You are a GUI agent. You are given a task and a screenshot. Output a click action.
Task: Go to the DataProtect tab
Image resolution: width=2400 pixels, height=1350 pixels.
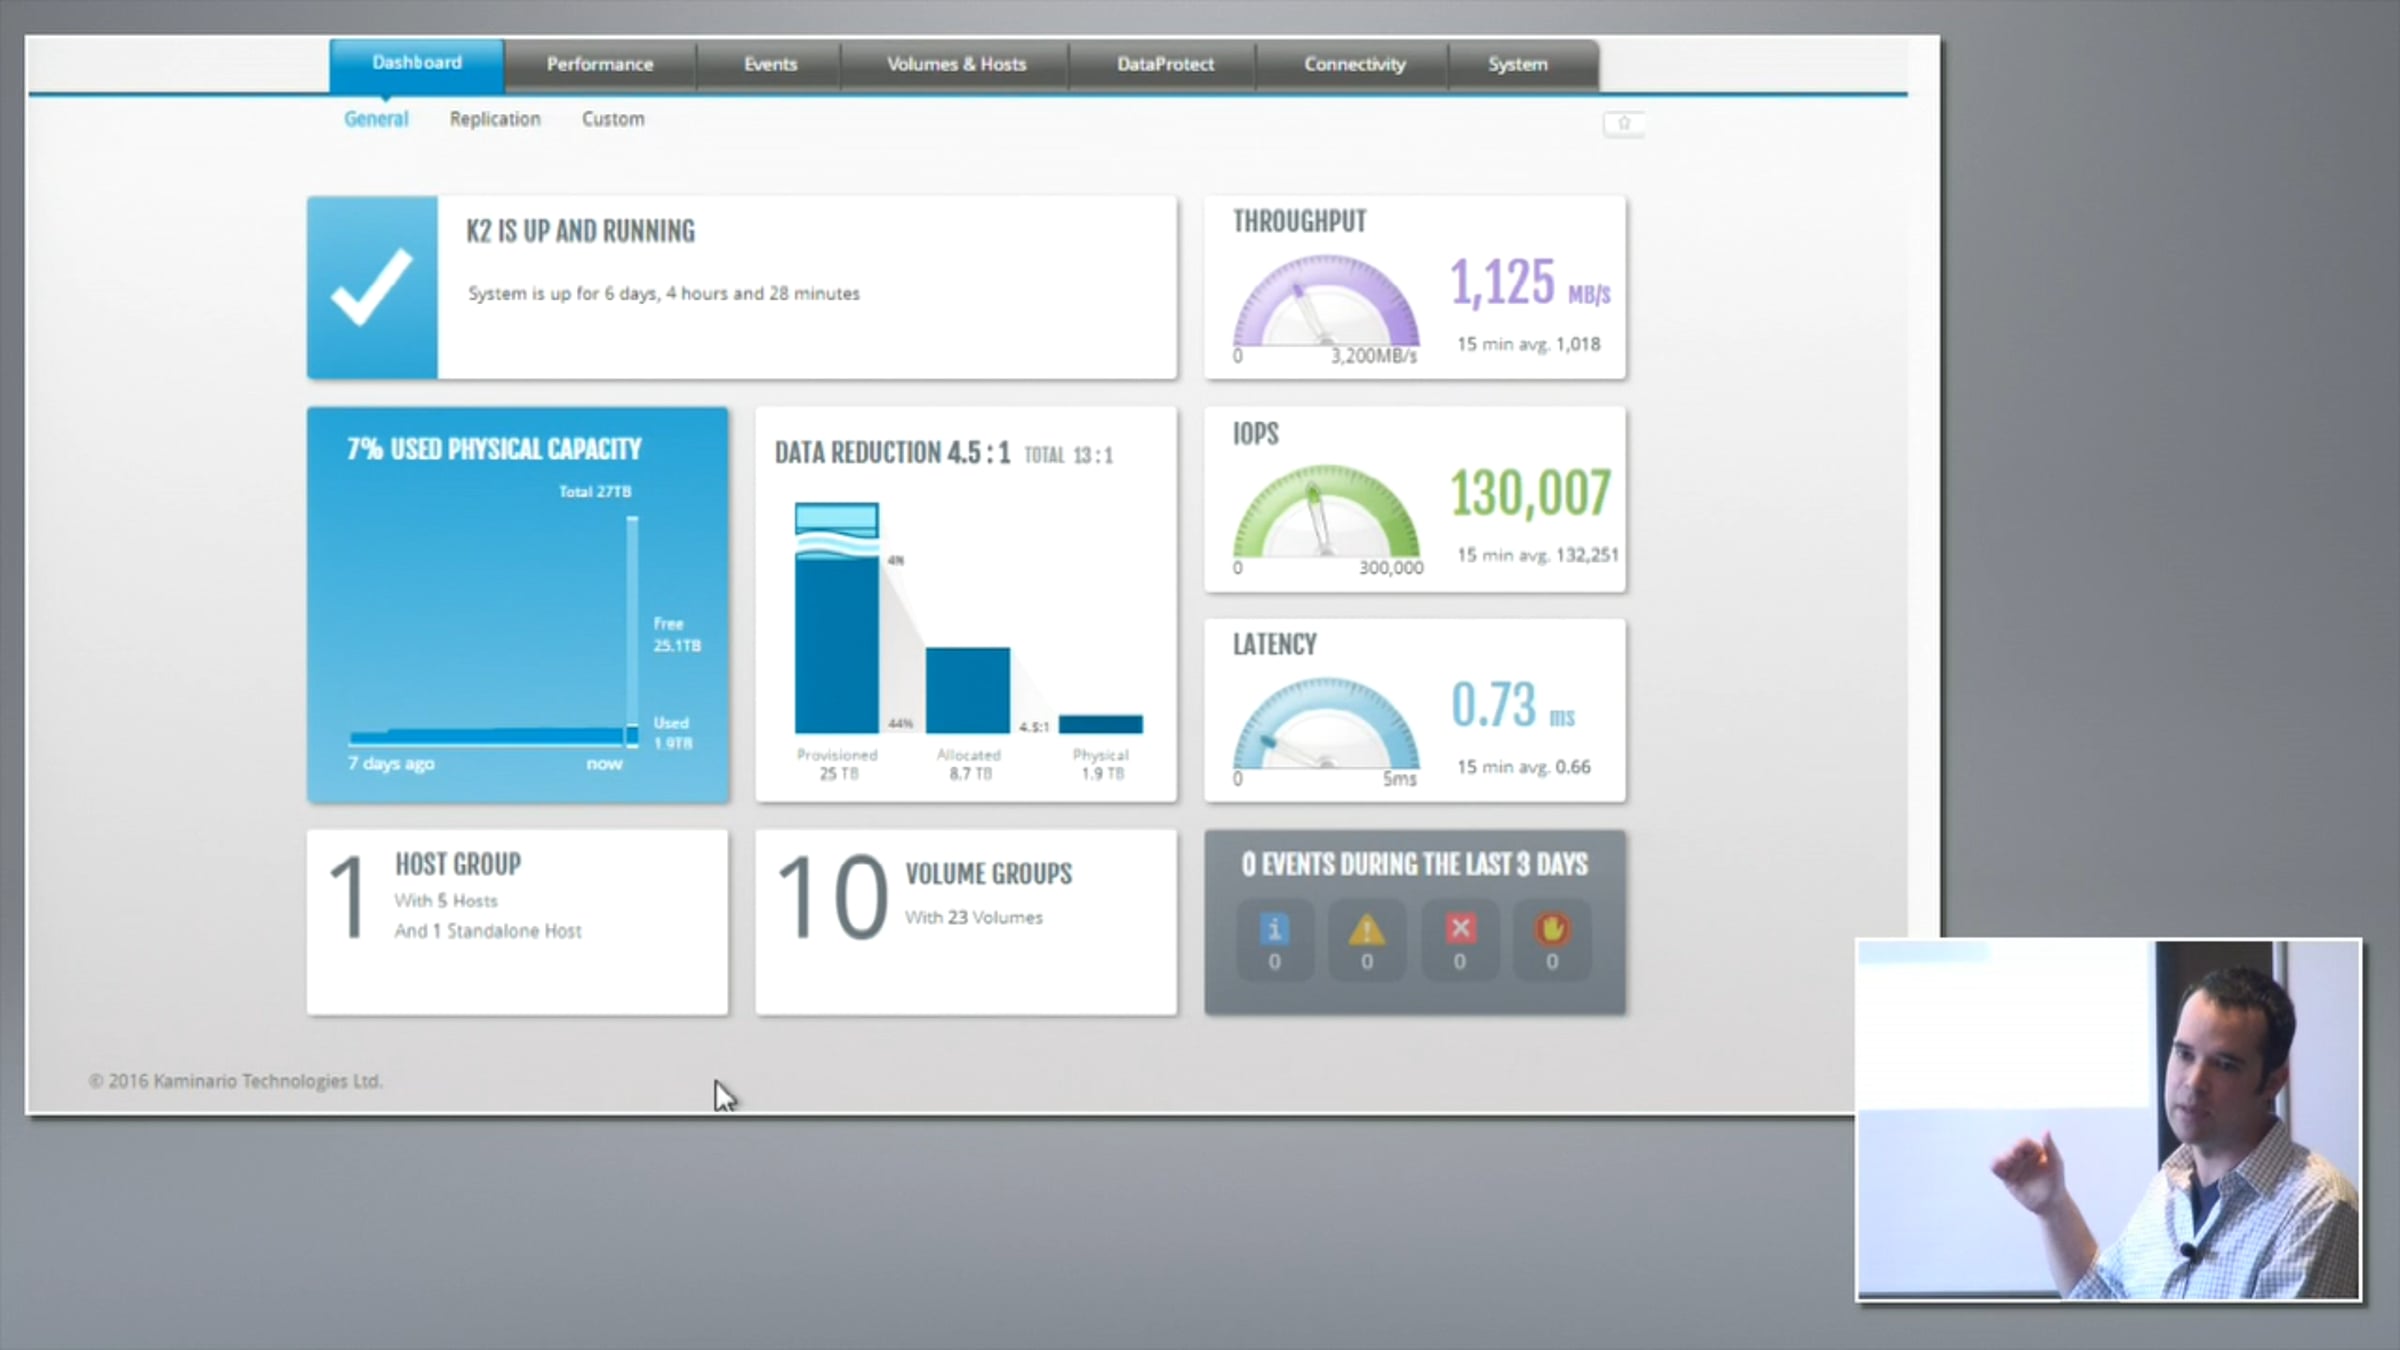point(1165,64)
